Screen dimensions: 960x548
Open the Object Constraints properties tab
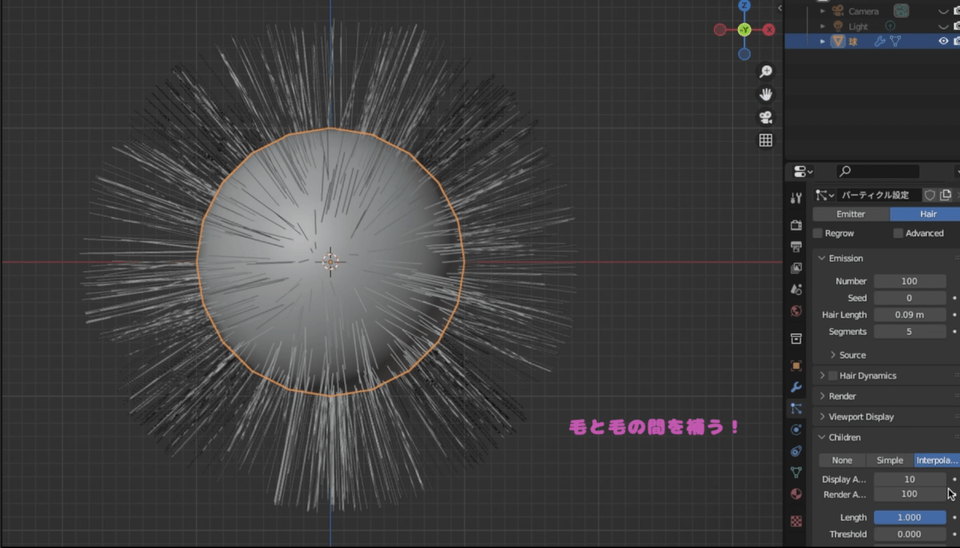(796, 451)
